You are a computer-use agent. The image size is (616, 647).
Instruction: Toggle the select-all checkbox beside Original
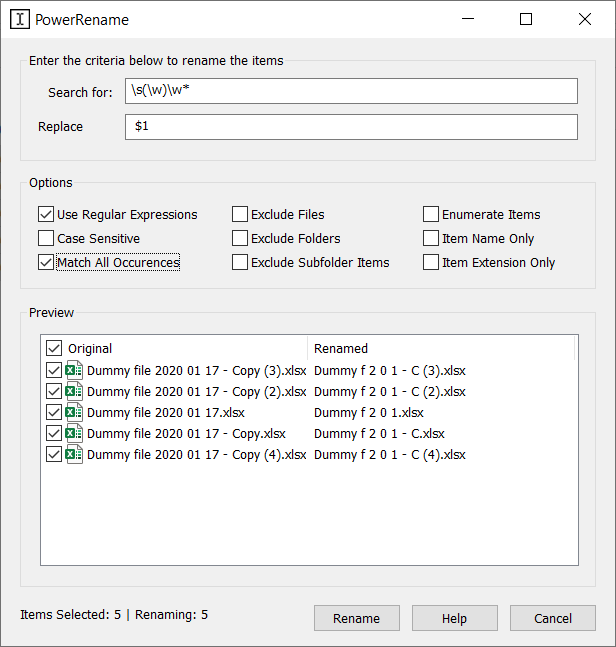pyautogui.click(x=54, y=348)
